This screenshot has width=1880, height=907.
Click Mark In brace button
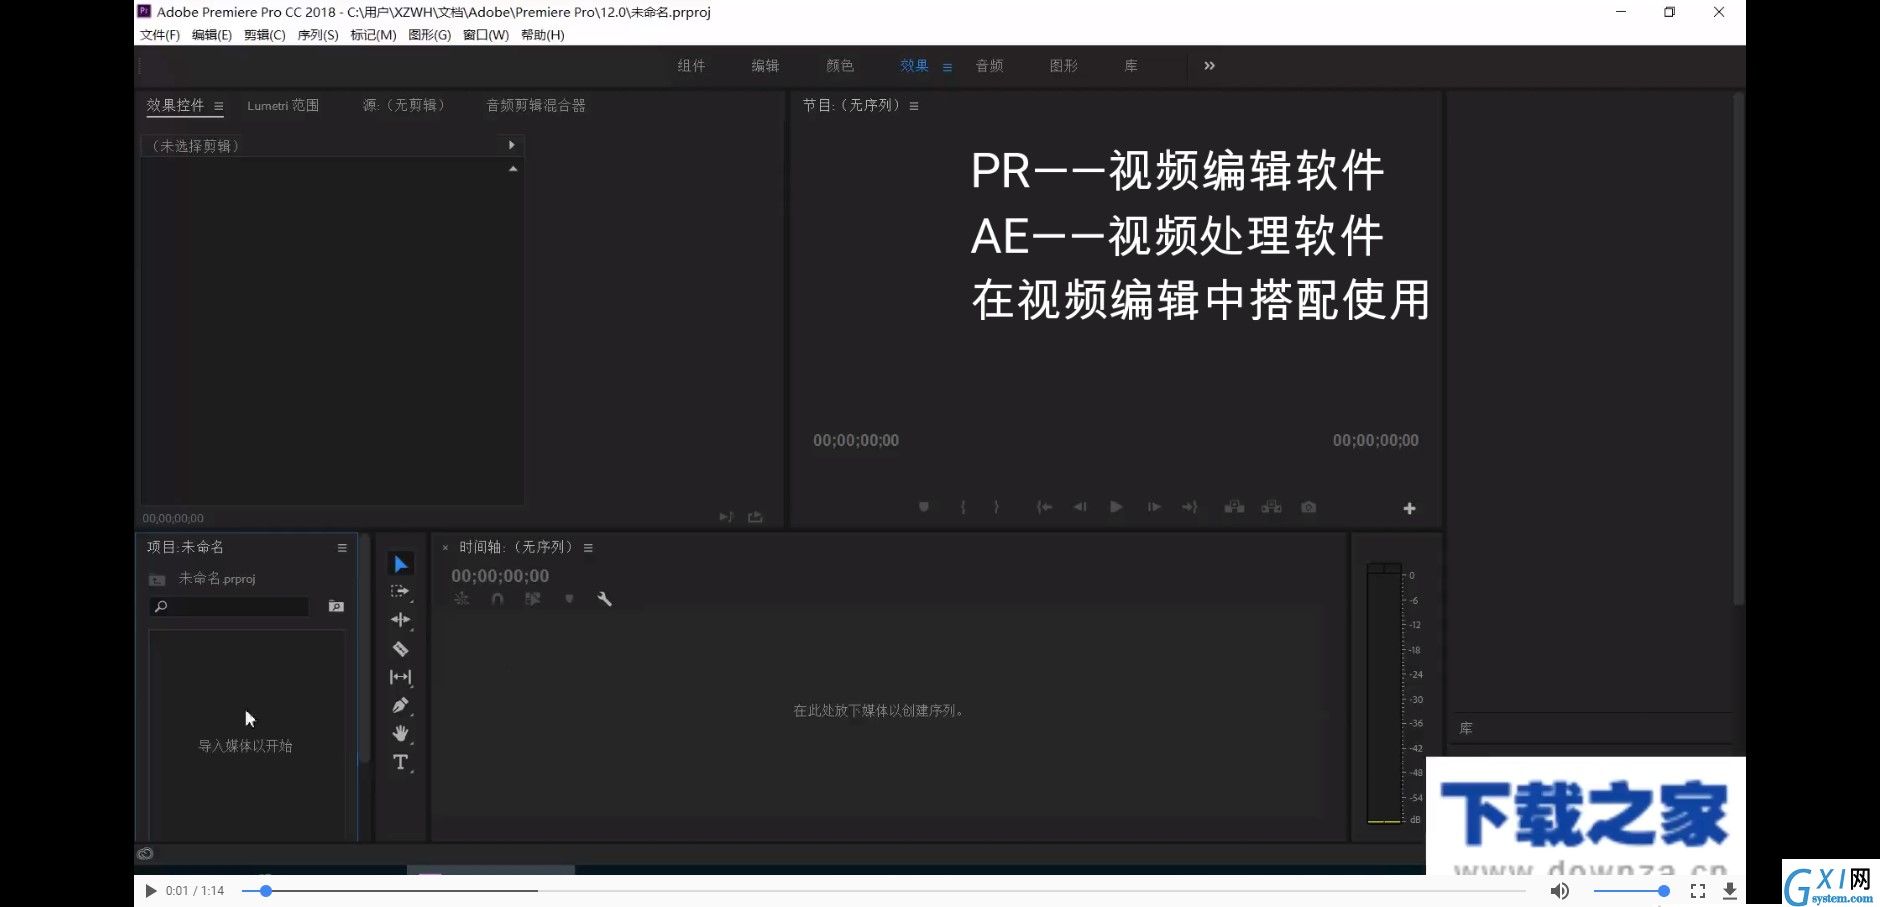point(963,507)
